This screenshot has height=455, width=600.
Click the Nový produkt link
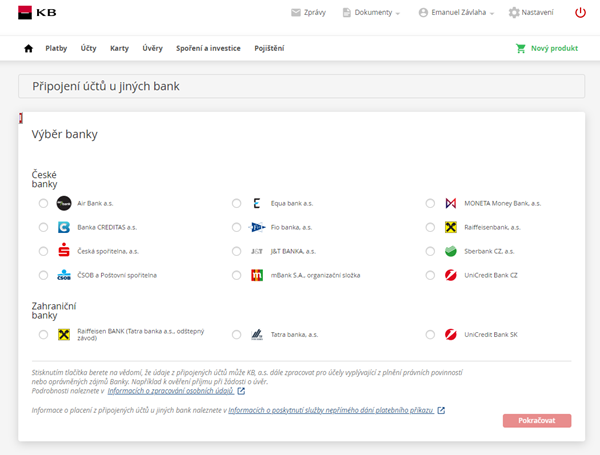(554, 48)
